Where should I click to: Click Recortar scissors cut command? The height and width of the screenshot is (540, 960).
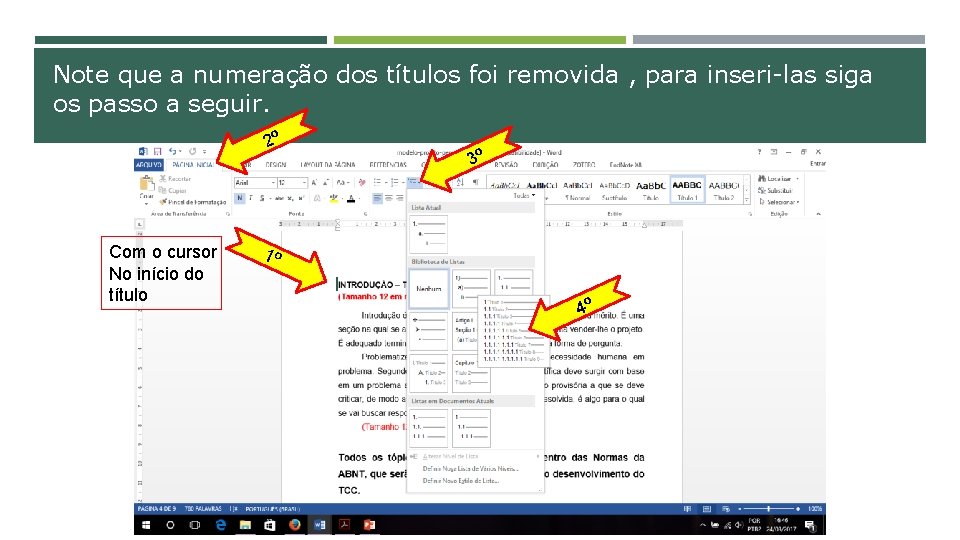pos(175,179)
